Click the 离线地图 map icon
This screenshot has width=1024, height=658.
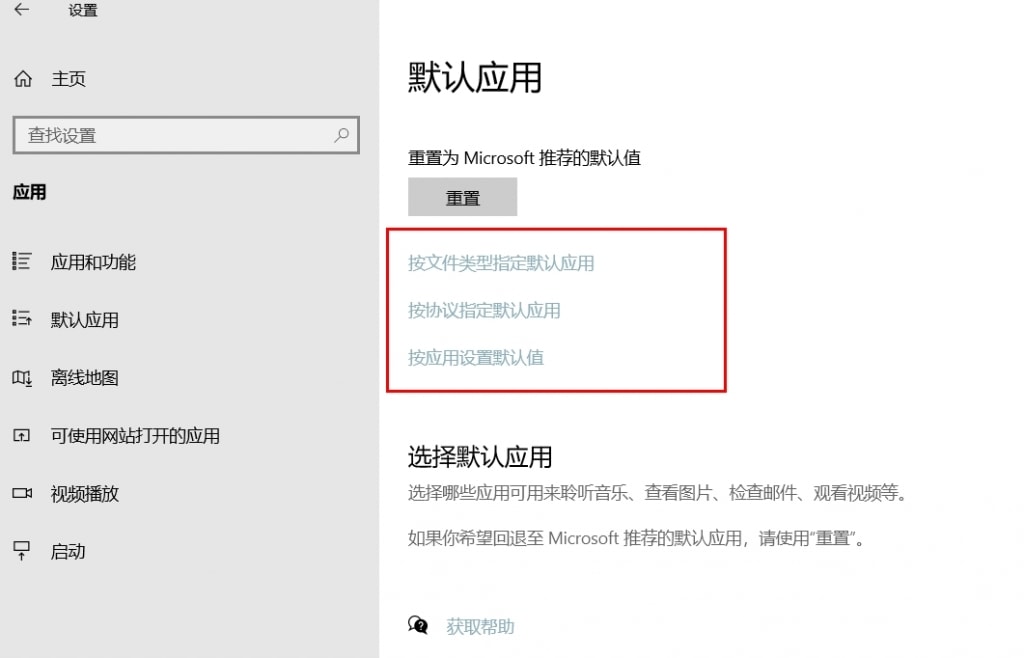point(21,378)
